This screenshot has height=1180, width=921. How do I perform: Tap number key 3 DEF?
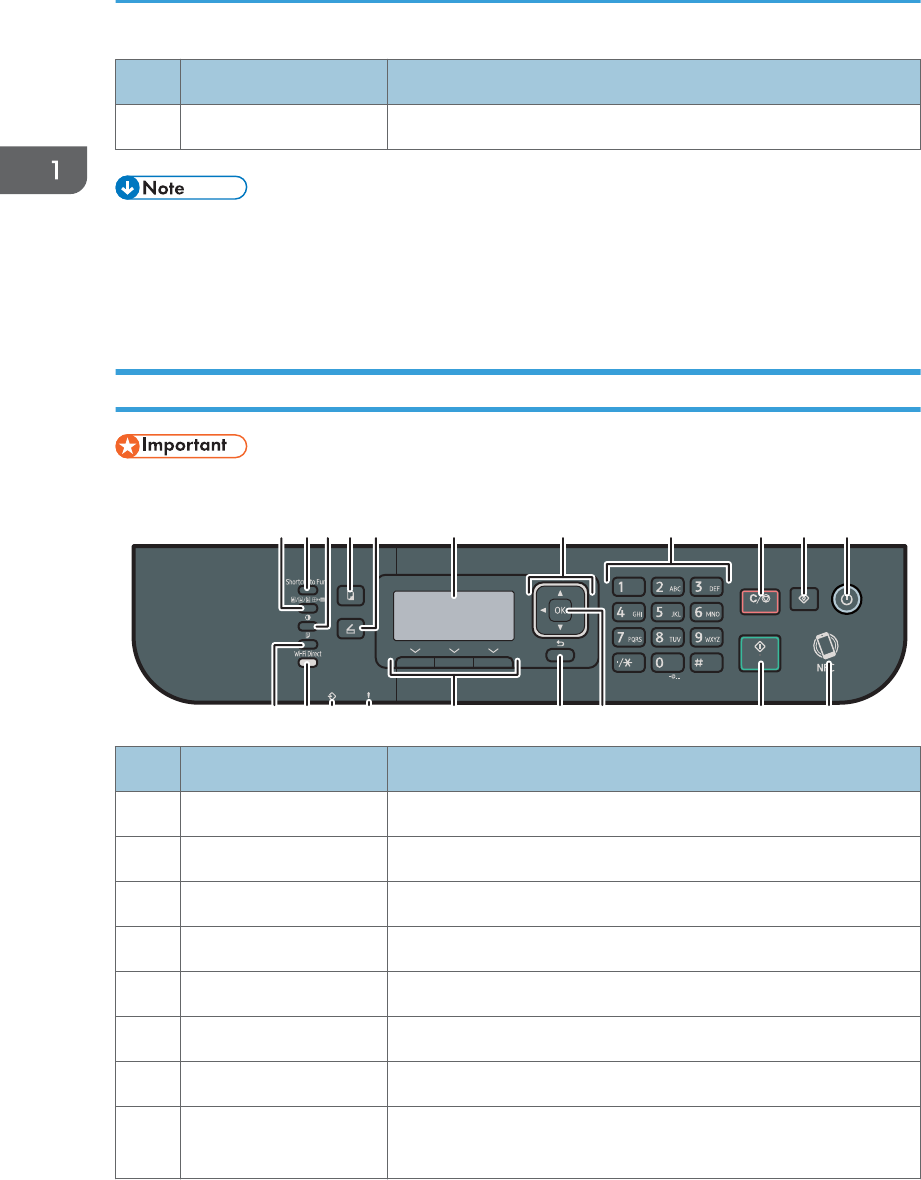(707, 587)
